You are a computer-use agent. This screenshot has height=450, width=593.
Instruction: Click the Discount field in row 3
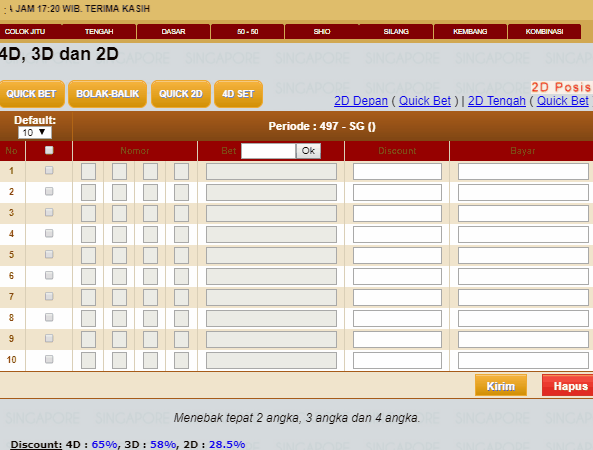397,214
